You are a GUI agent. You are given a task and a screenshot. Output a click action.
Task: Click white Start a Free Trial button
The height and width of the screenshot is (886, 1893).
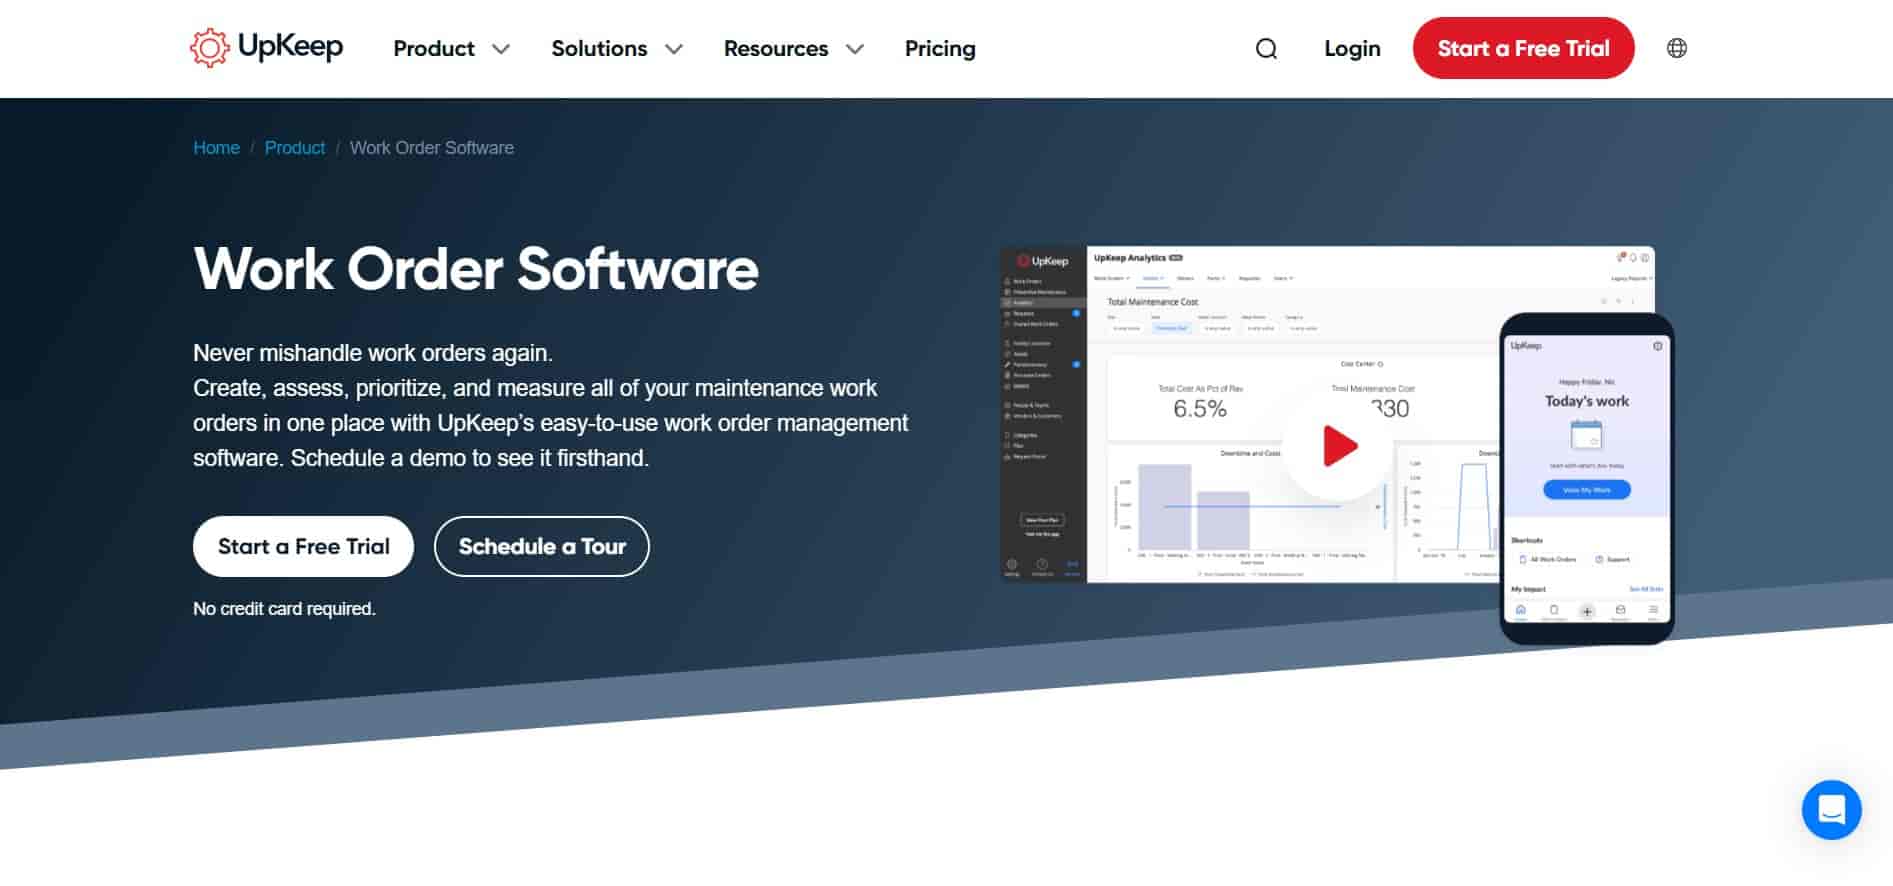[303, 546]
